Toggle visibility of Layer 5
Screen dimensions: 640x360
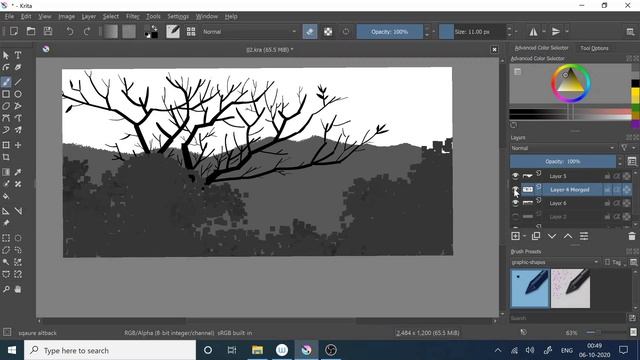point(516,176)
